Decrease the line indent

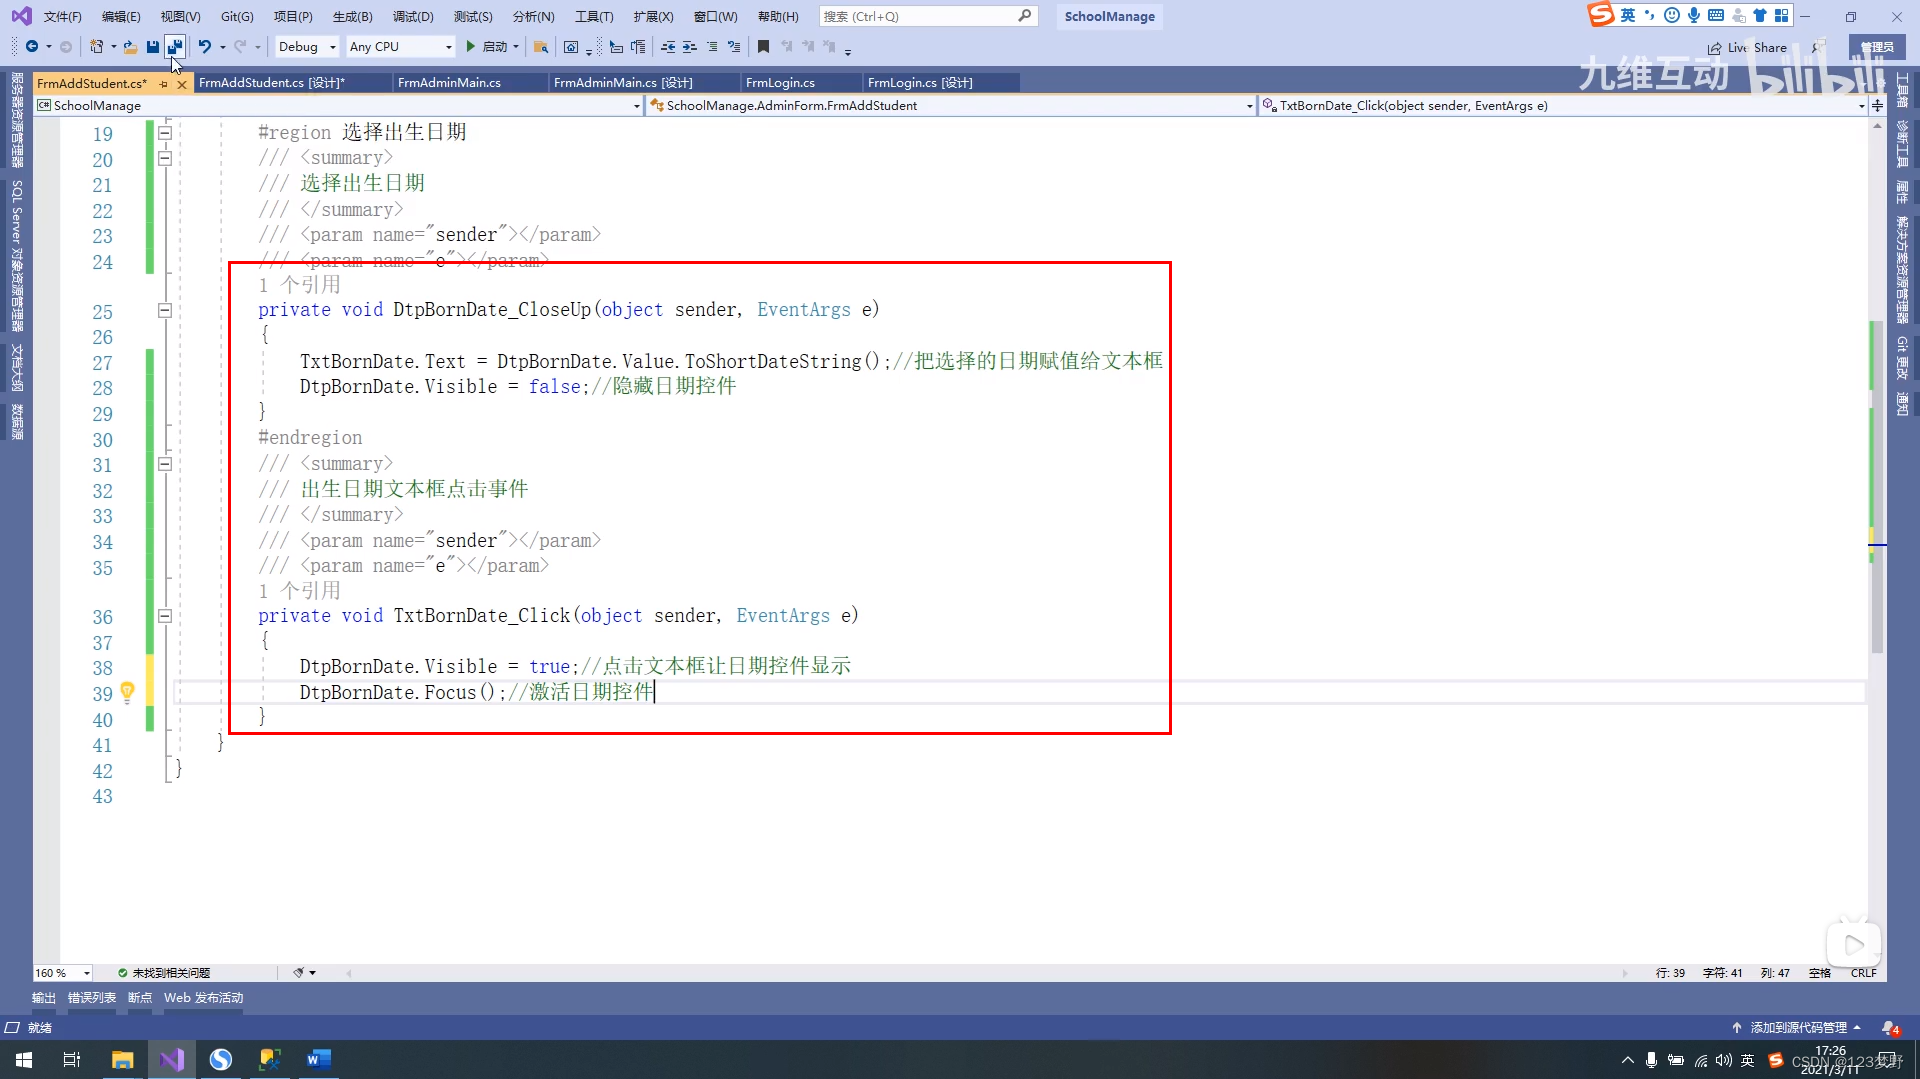(668, 47)
